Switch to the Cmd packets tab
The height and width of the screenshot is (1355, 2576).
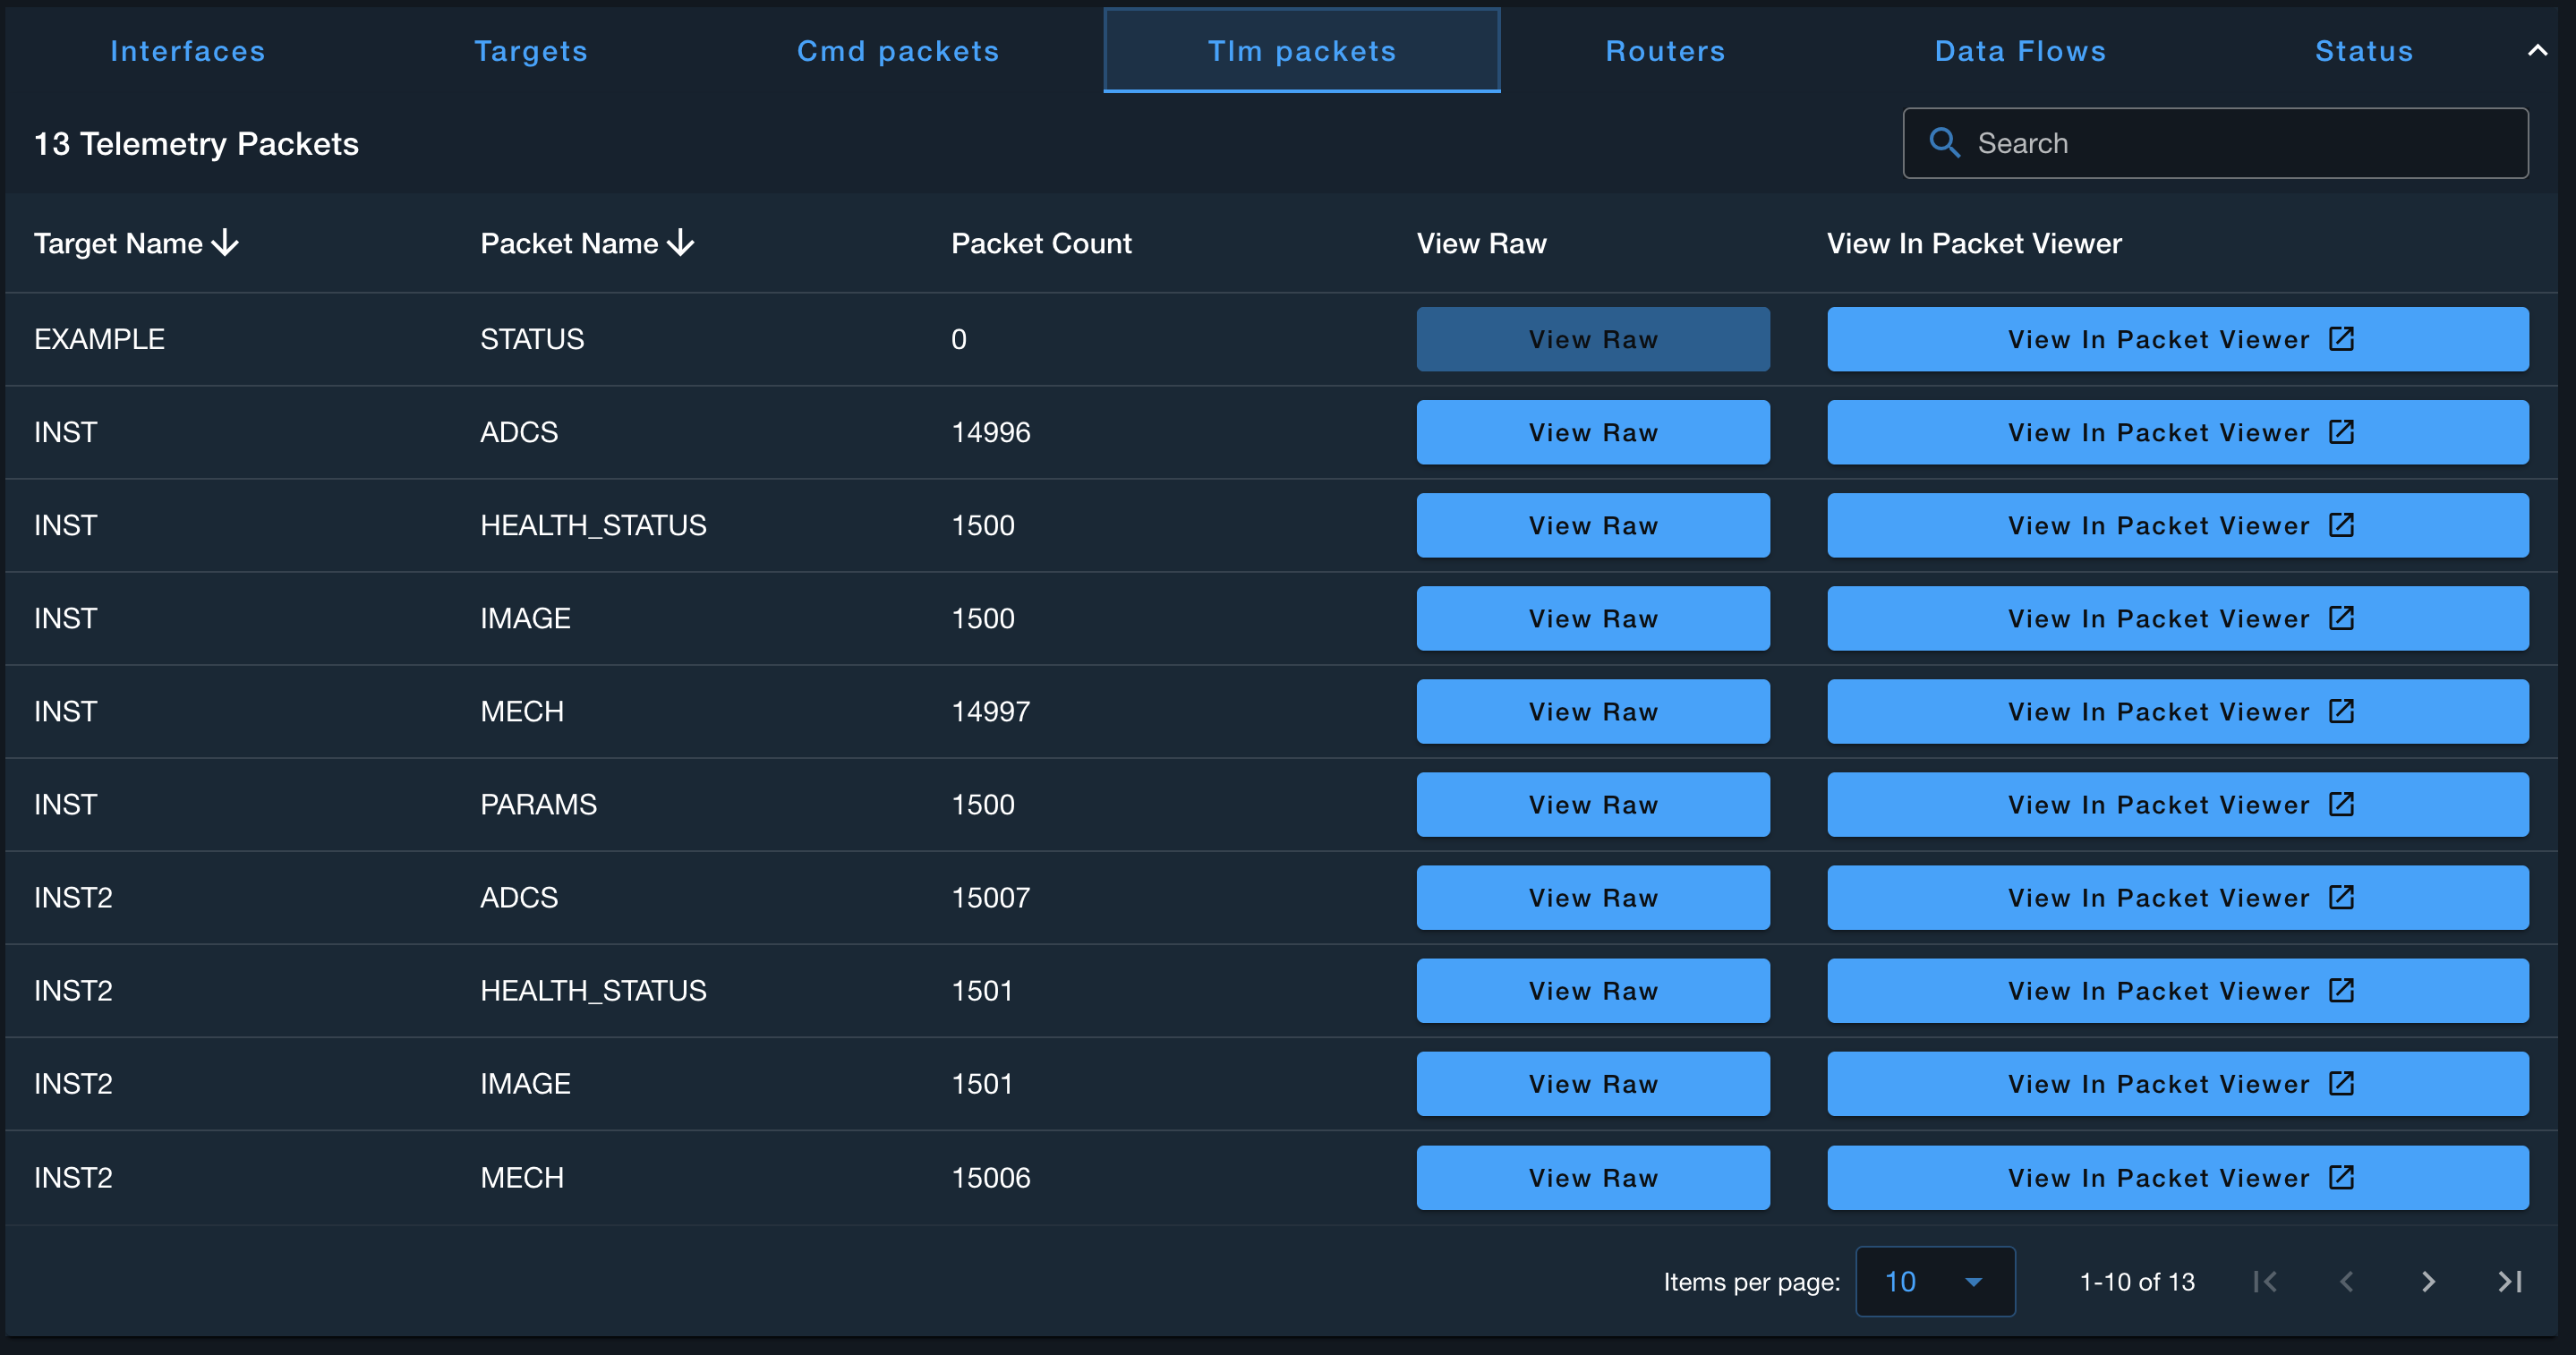(x=897, y=51)
